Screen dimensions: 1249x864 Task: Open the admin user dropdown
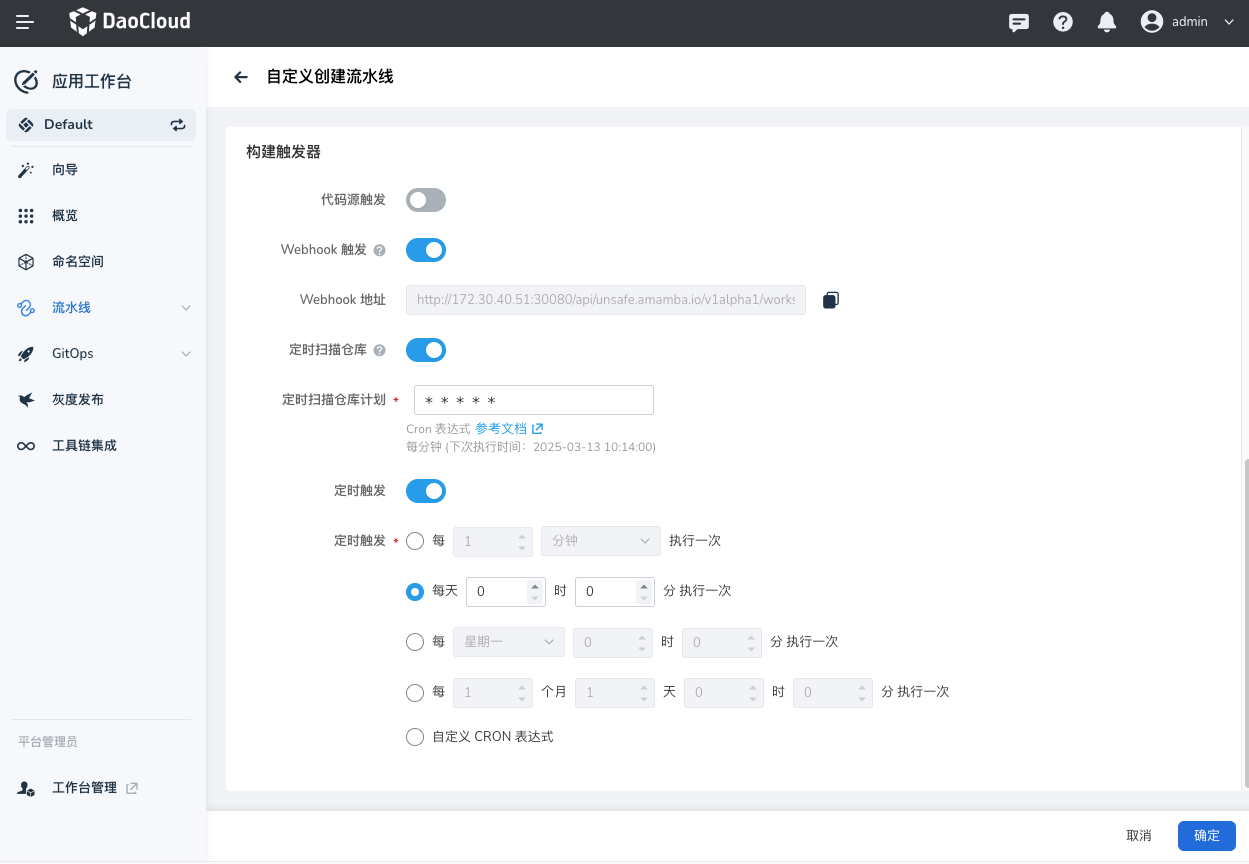(1188, 22)
